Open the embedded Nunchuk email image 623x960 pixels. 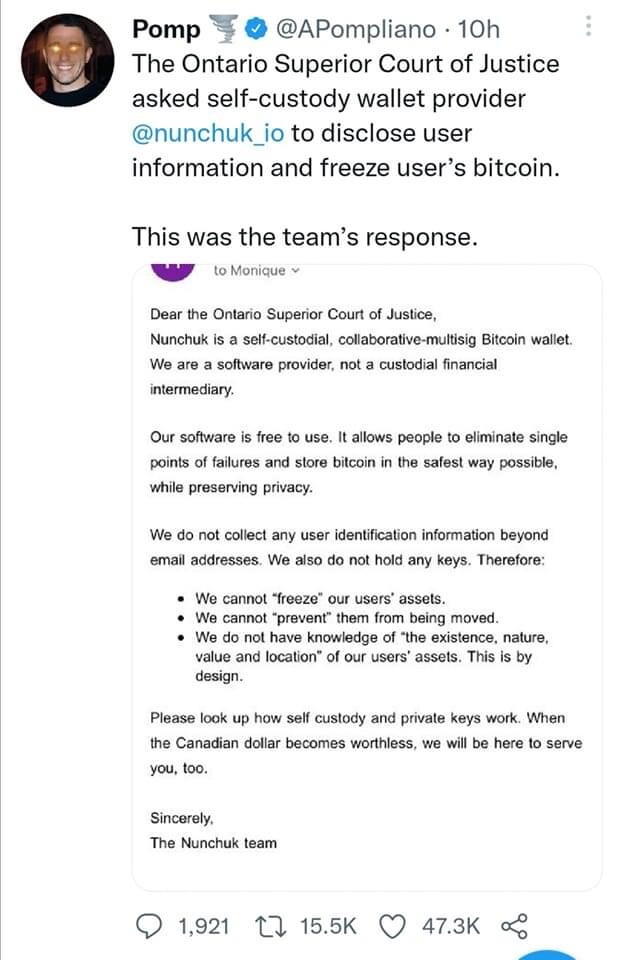[x=367, y=577]
